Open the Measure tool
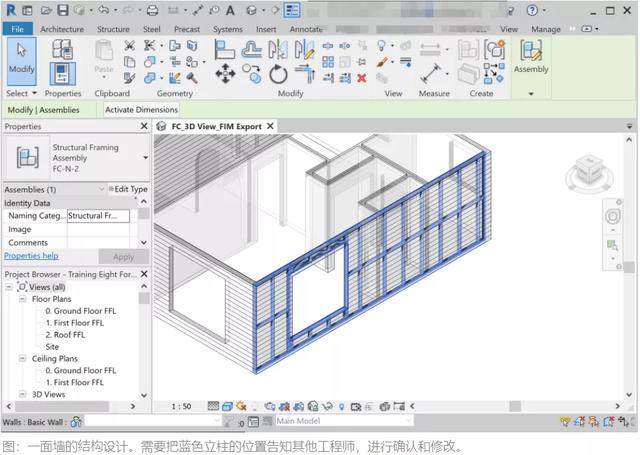640x455 pixels. click(433, 72)
